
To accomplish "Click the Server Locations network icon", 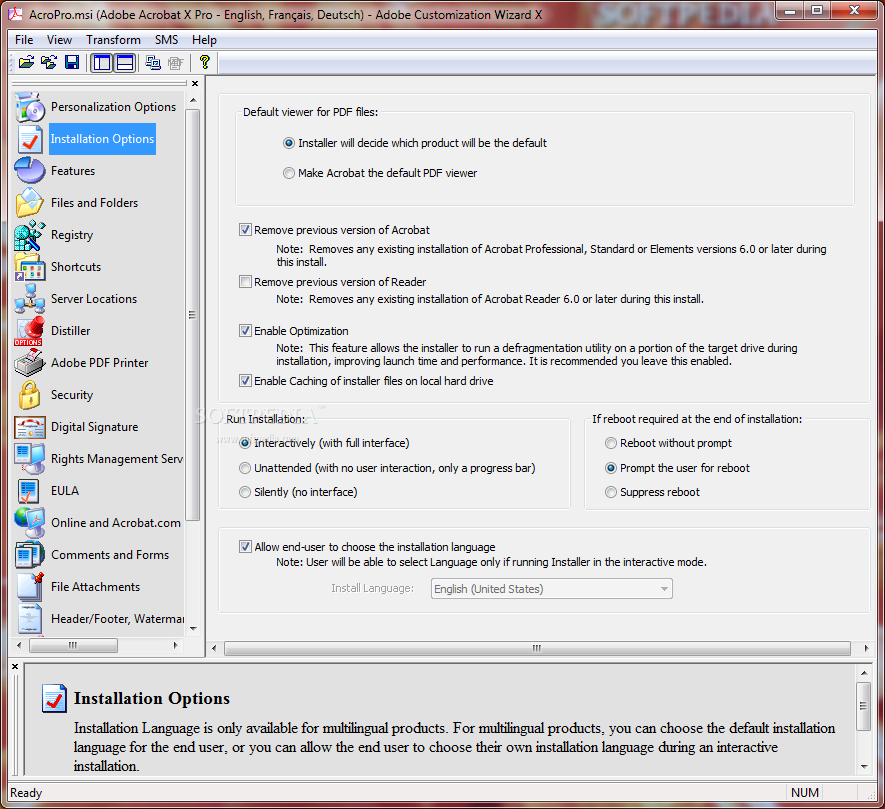I will click(30, 299).
